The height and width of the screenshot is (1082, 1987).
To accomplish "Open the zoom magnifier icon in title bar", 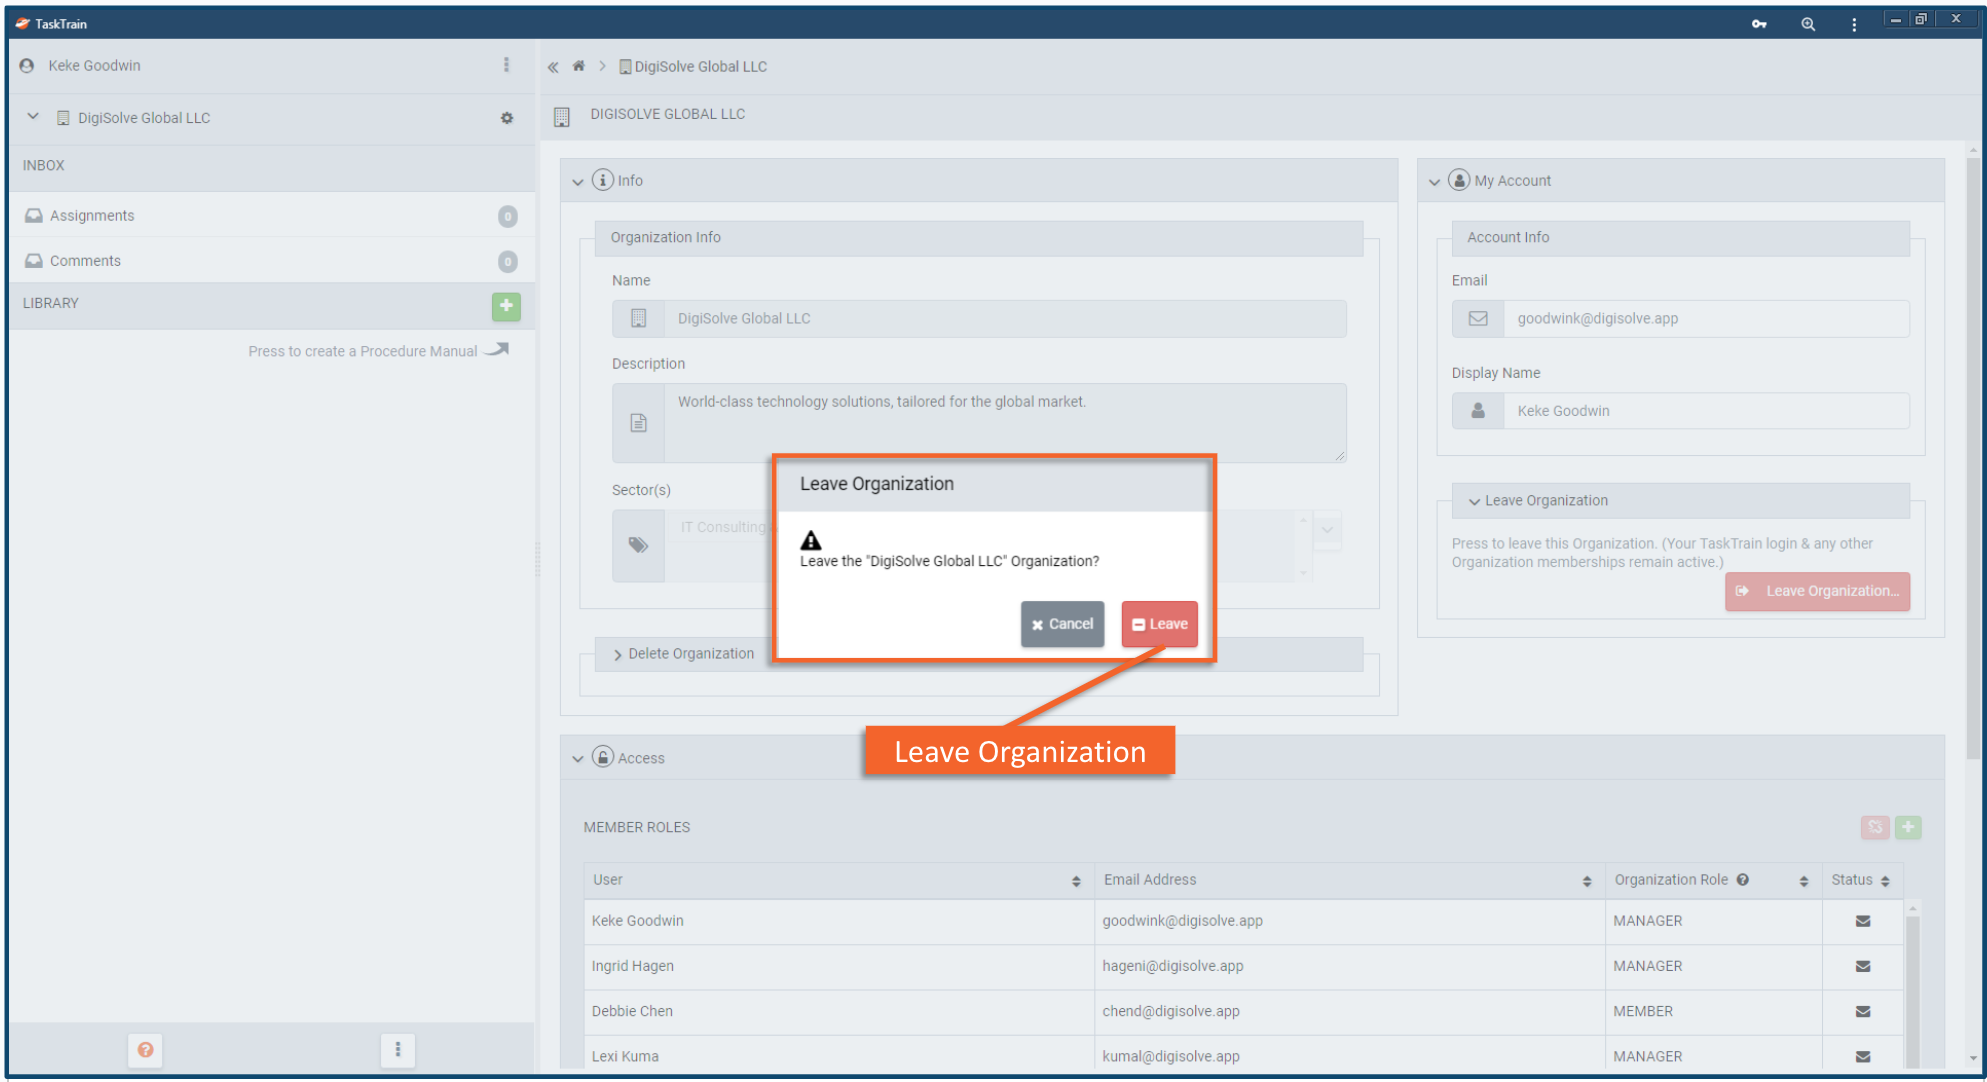I will [x=1808, y=24].
